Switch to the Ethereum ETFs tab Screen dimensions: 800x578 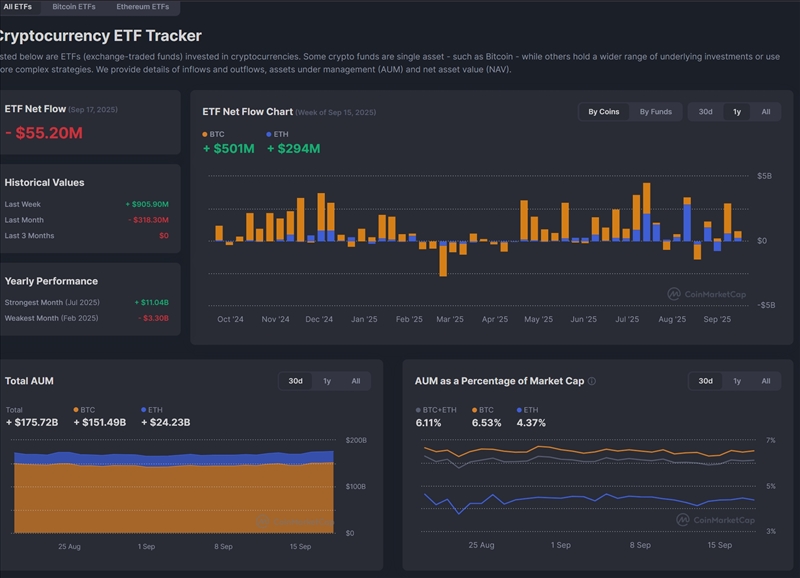143,7
